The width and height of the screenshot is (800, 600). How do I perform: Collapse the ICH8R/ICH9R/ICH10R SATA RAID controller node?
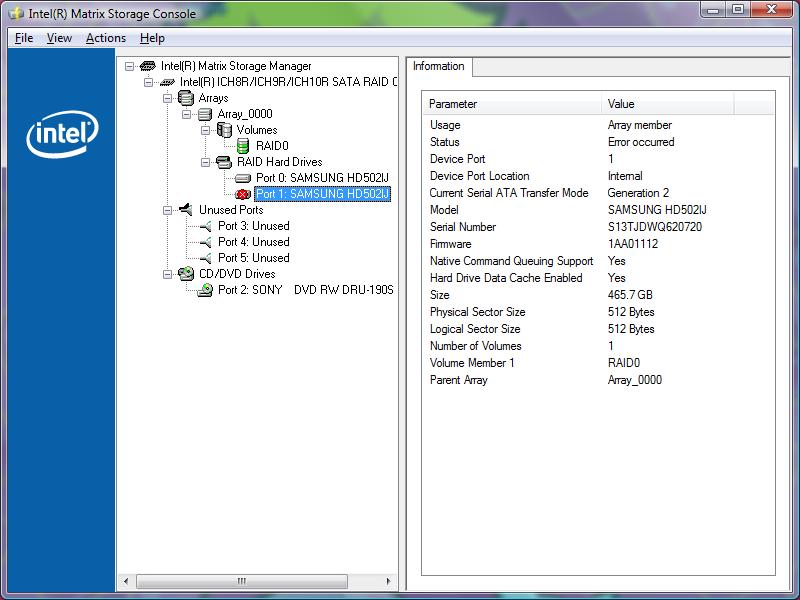(148, 82)
